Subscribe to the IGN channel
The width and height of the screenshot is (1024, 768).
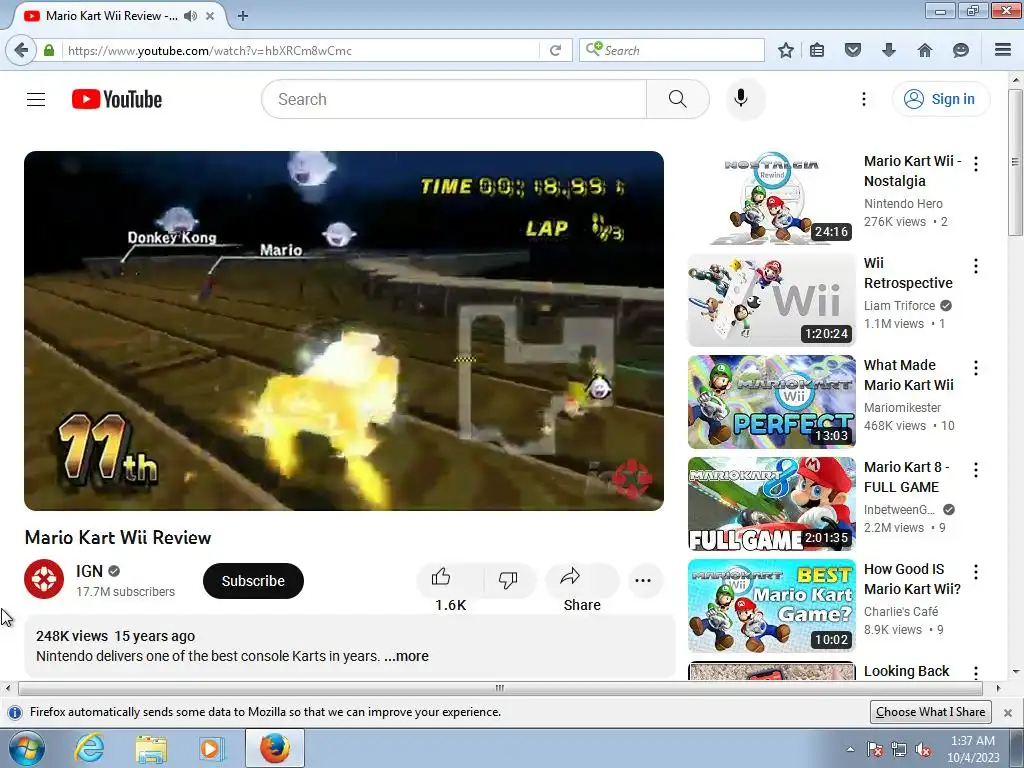coord(253,581)
